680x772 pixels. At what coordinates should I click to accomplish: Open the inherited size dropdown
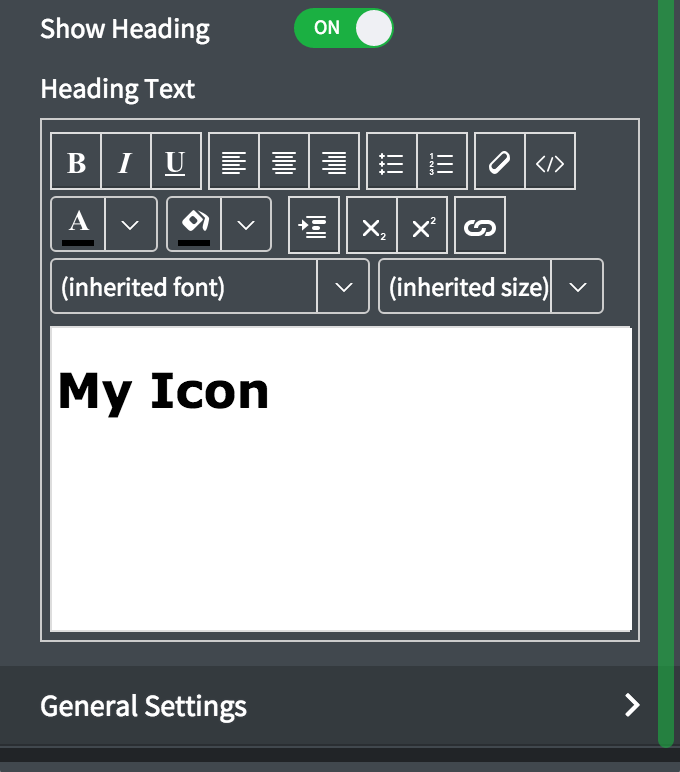tap(577, 287)
